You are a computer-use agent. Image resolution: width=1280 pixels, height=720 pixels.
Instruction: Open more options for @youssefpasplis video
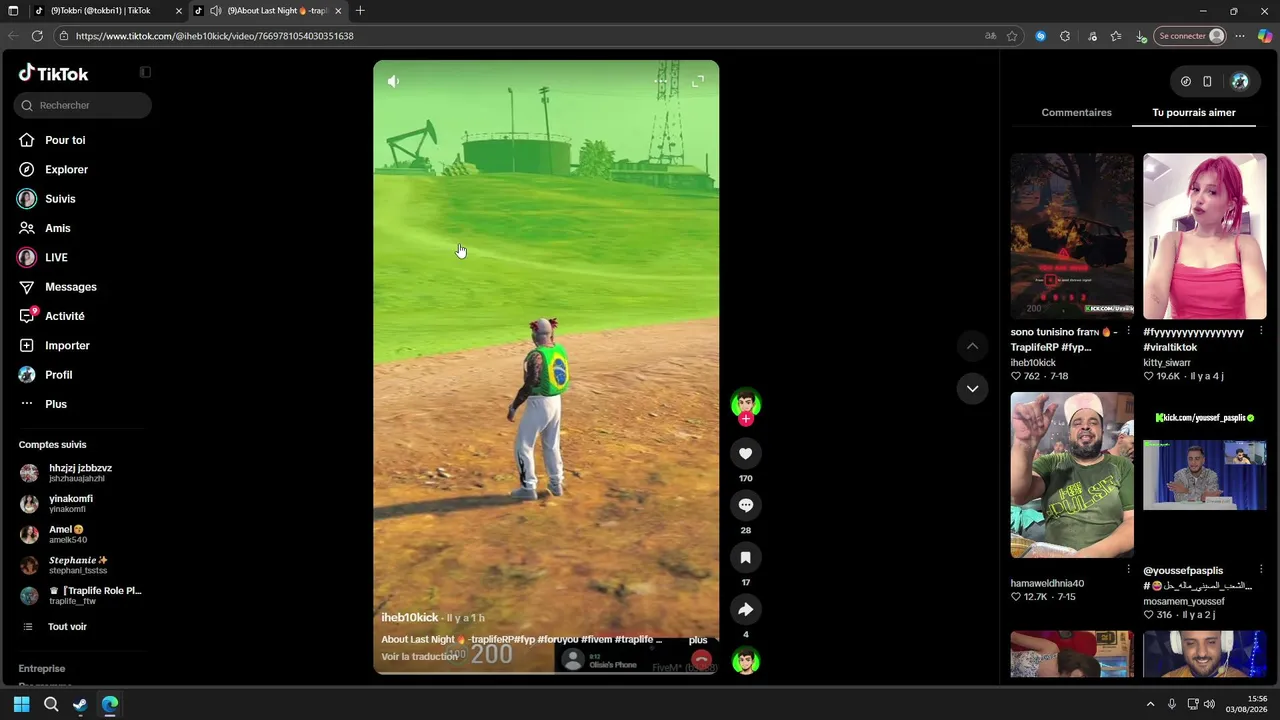coord(1260,570)
